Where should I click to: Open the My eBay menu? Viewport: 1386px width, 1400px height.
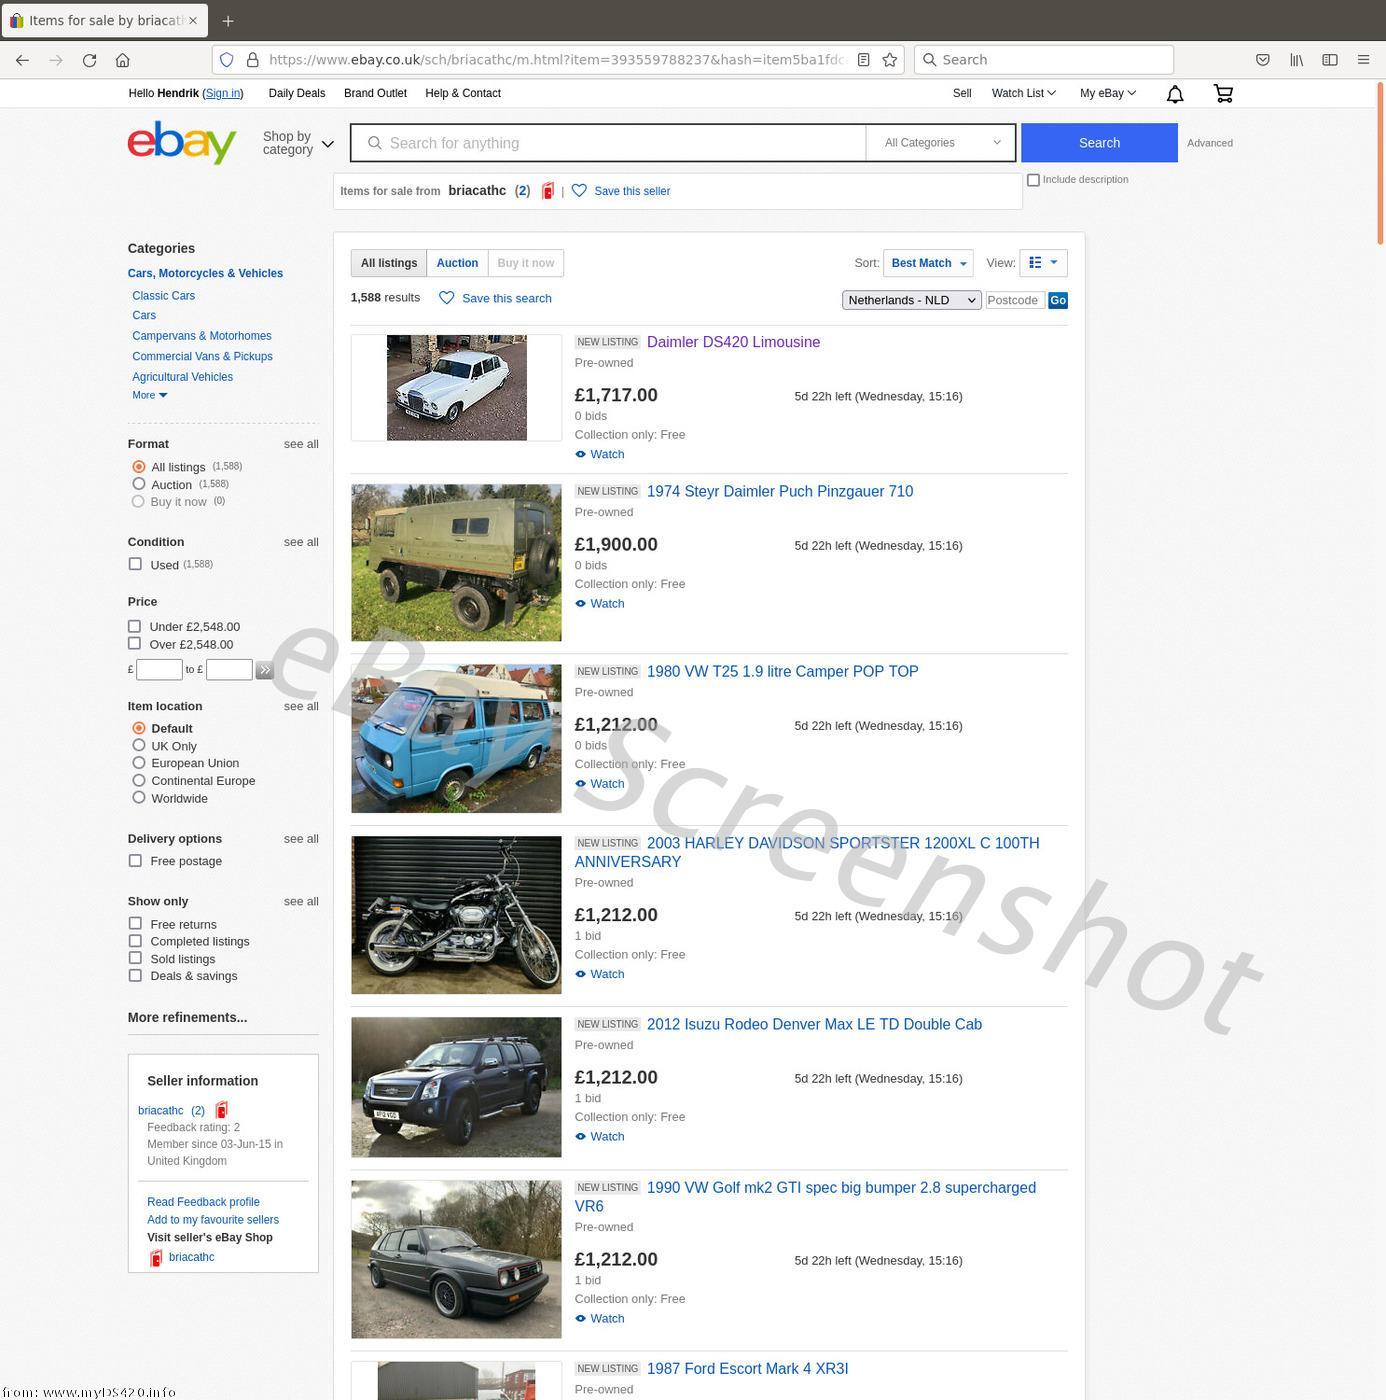click(1107, 93)
